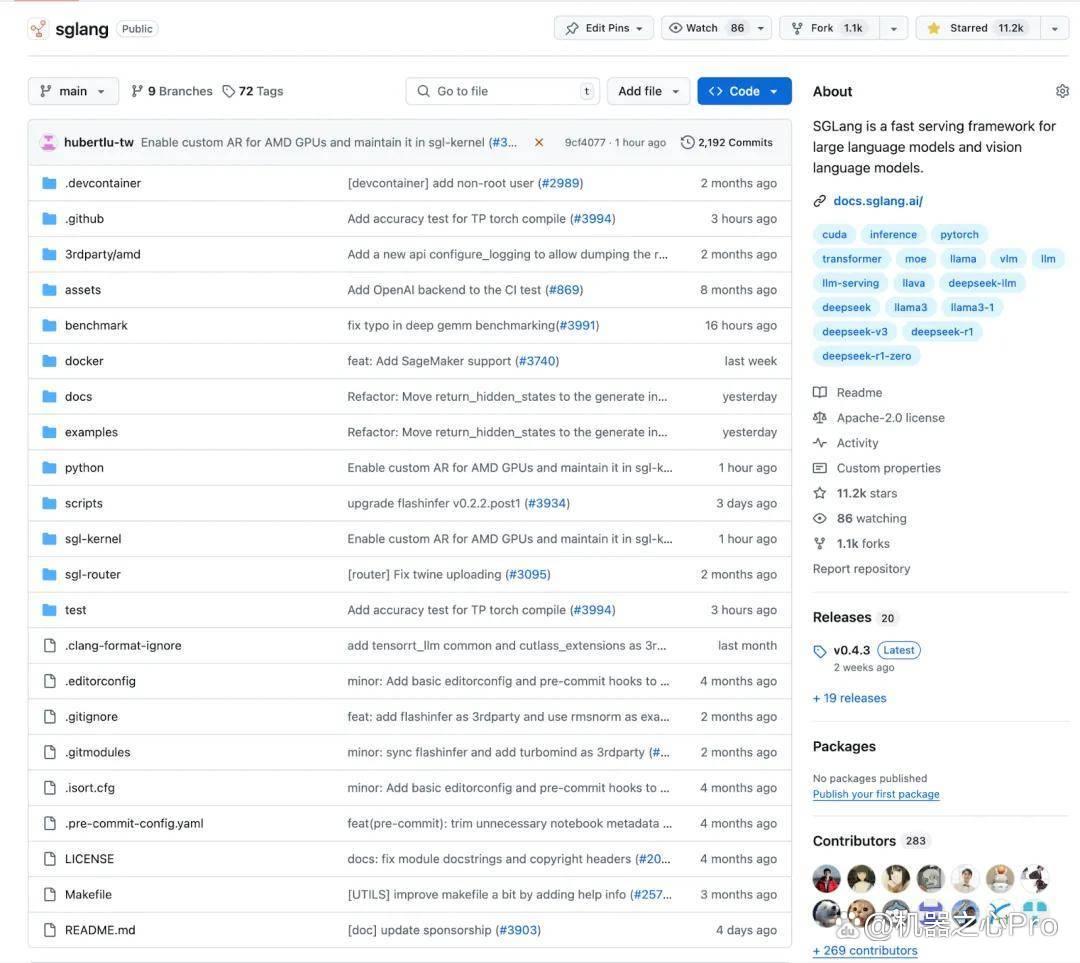Open hubertlu-tw author avatar
This screenshot has width=1080, height=963.
point(48,143)
